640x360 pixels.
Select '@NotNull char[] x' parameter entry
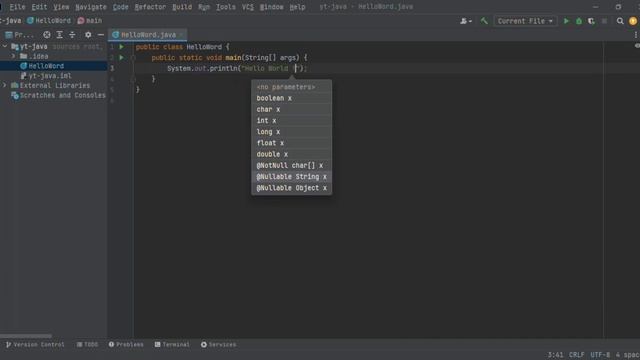tap(291, 165)
